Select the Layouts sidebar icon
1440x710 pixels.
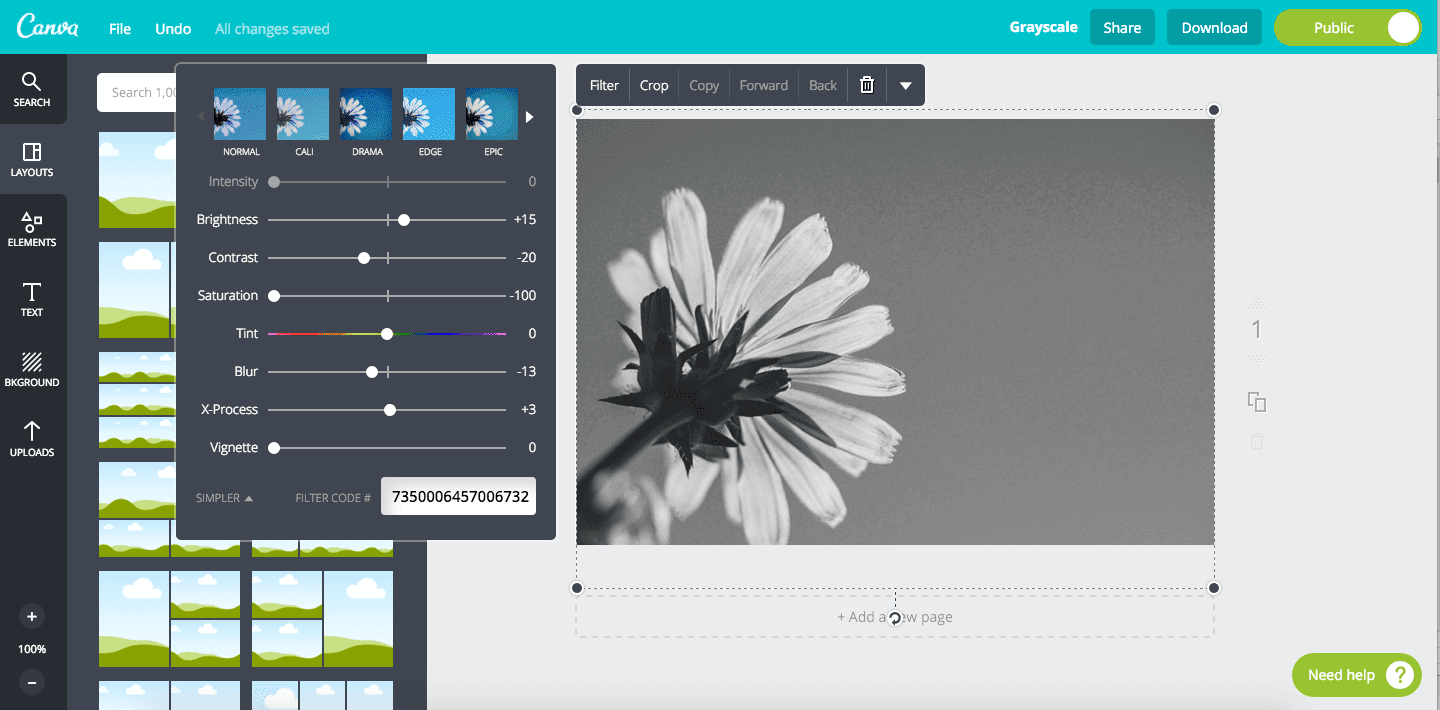(x=32, y=159)
